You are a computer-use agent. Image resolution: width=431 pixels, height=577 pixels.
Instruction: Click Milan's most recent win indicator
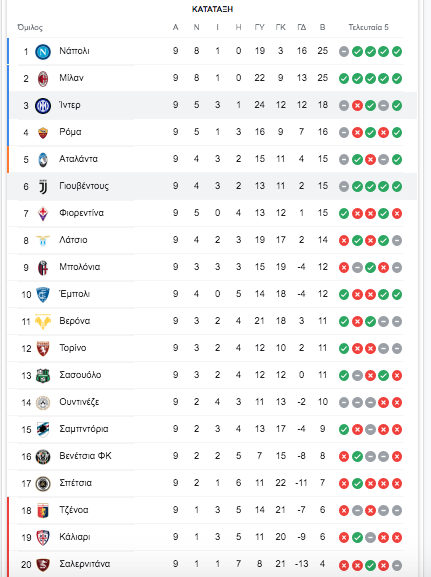point(397,78)
